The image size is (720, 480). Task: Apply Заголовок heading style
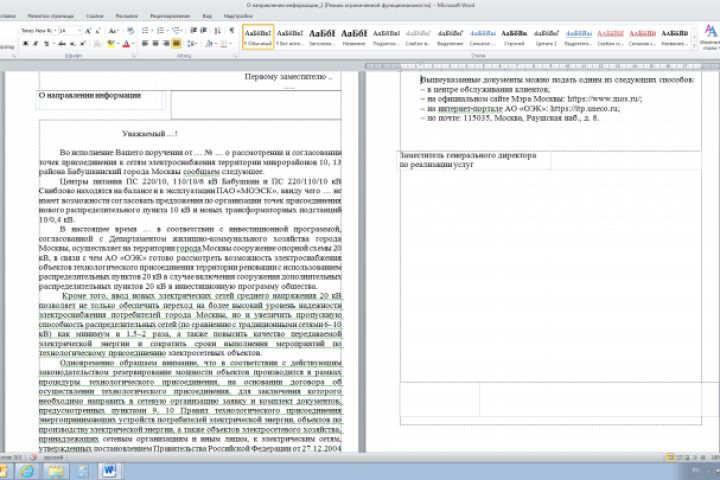322,37
